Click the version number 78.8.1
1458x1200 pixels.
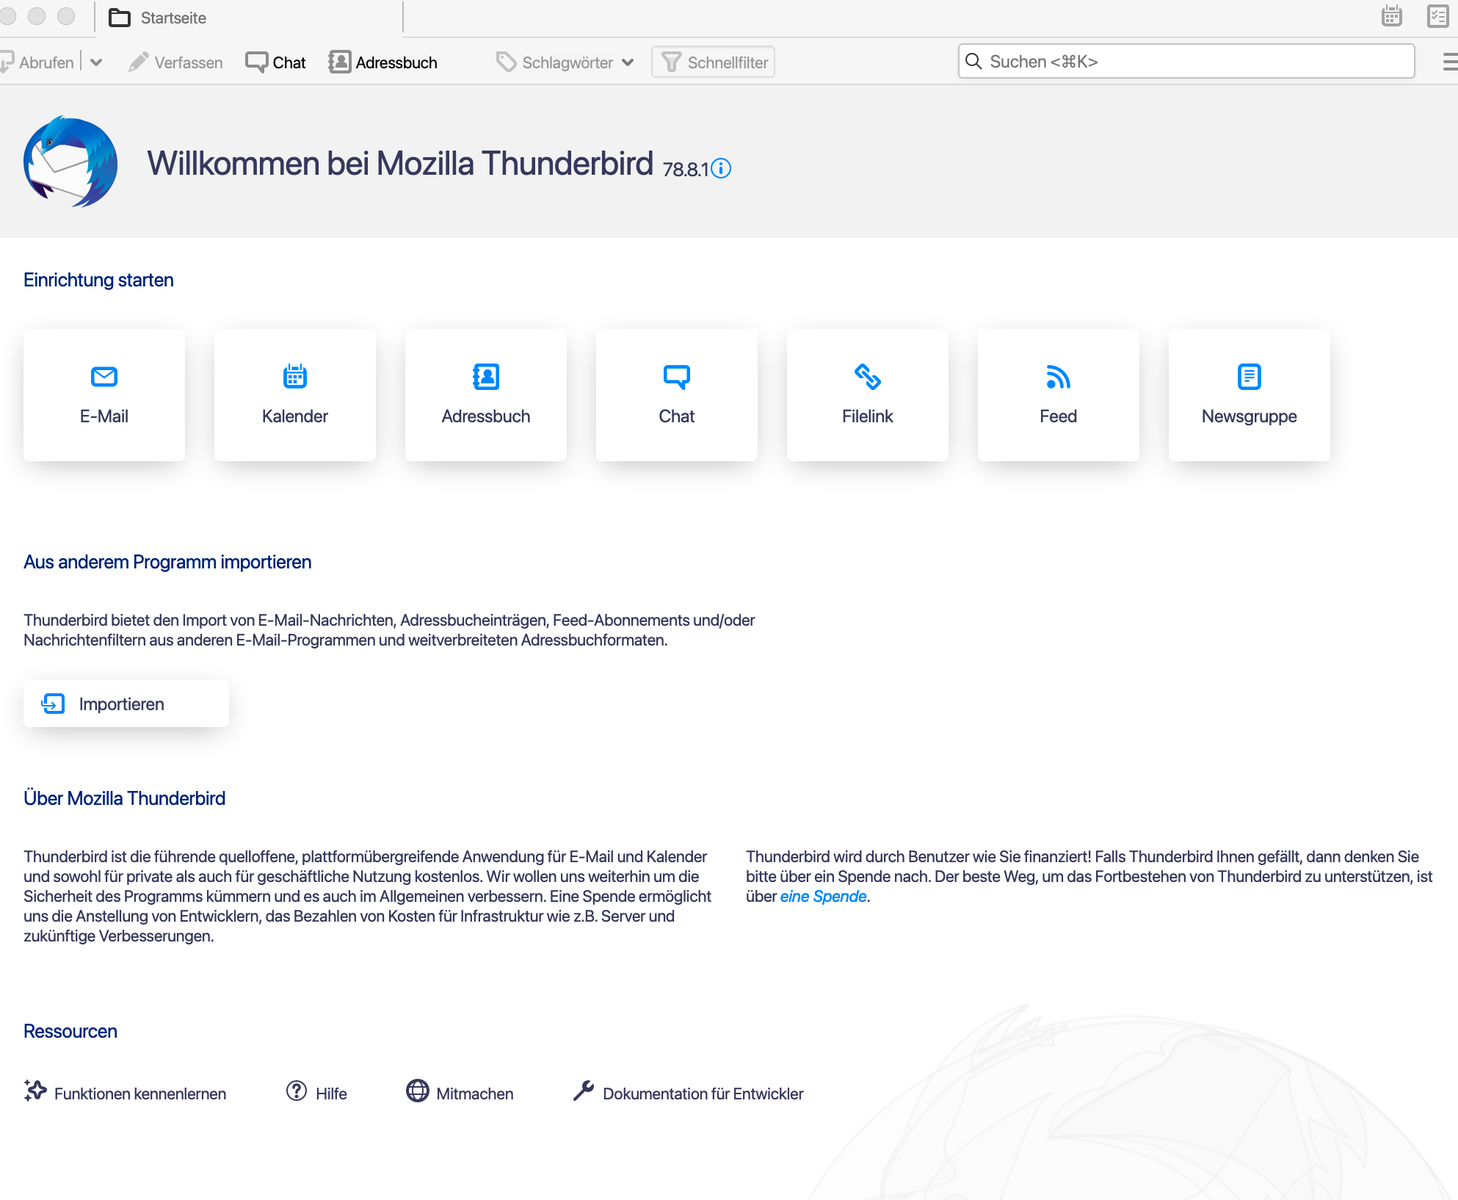point(685,170)
